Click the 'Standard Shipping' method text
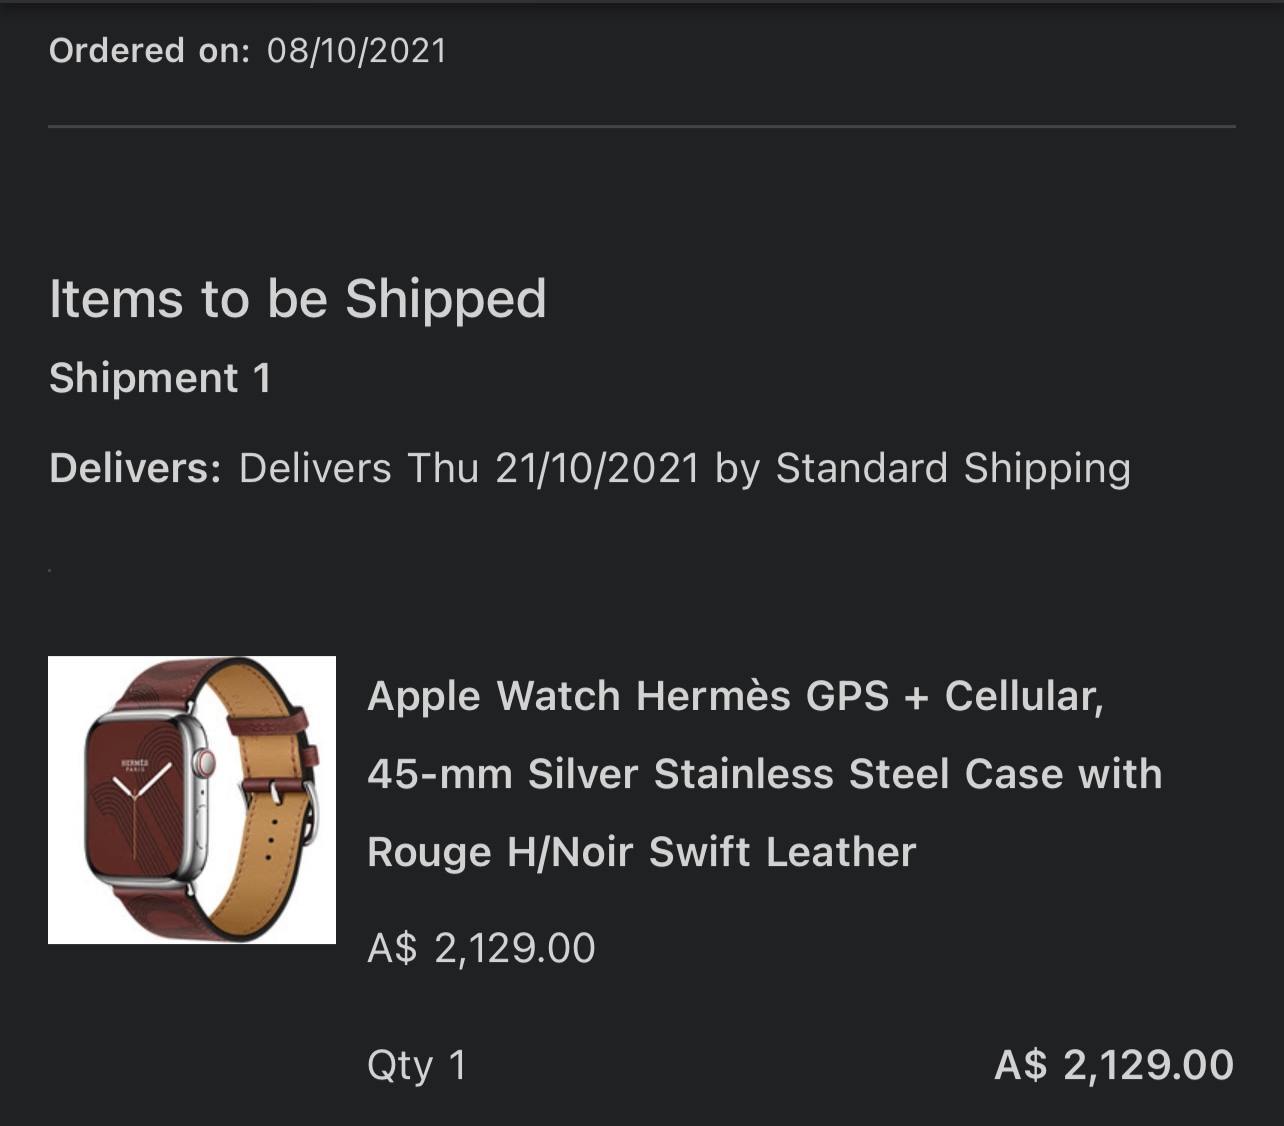This screenshot has width=1284, height=1126. (953, 468)
